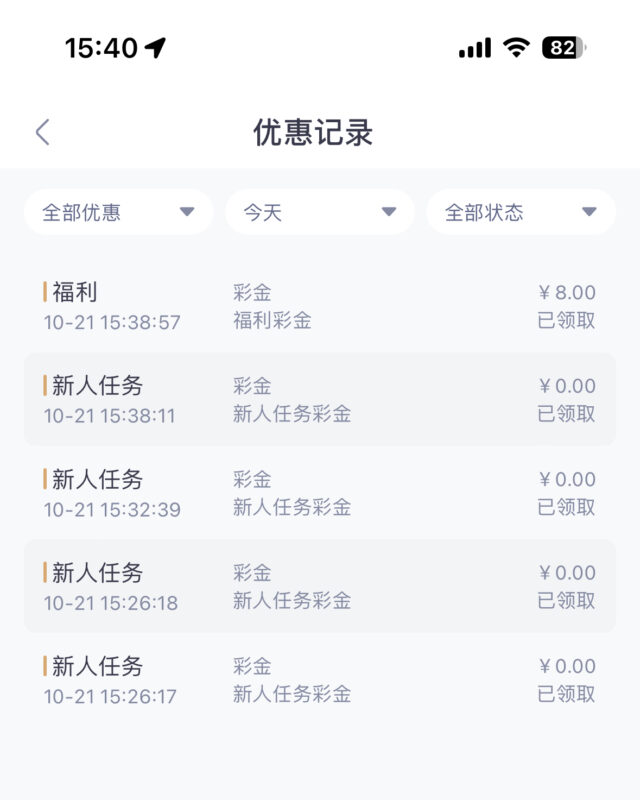640x800 pixels.
Task: Open the 全部状态 status dropdown
Action: 520,211
